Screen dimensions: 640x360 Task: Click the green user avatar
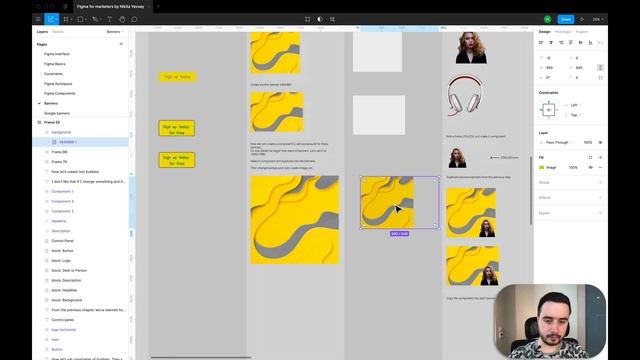547,19
